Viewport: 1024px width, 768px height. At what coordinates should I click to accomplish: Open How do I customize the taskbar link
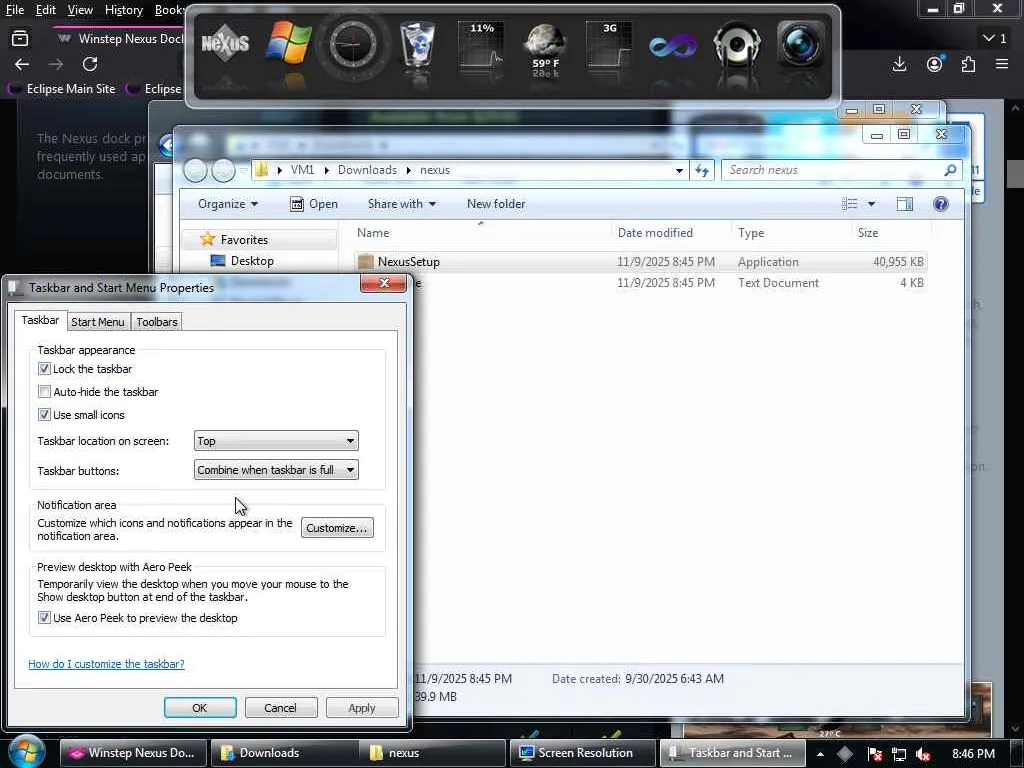click(106, 664)
